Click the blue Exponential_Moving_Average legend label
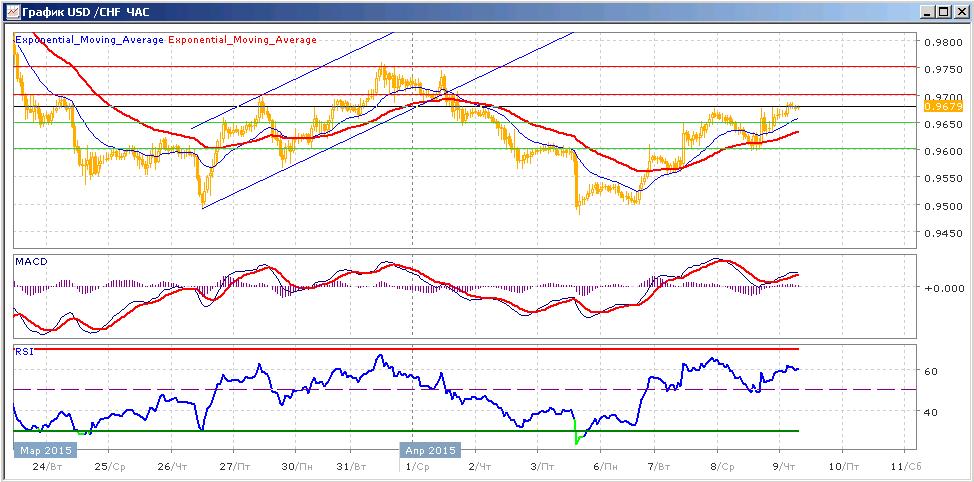974x482 pixels. (x=89, y=40)
